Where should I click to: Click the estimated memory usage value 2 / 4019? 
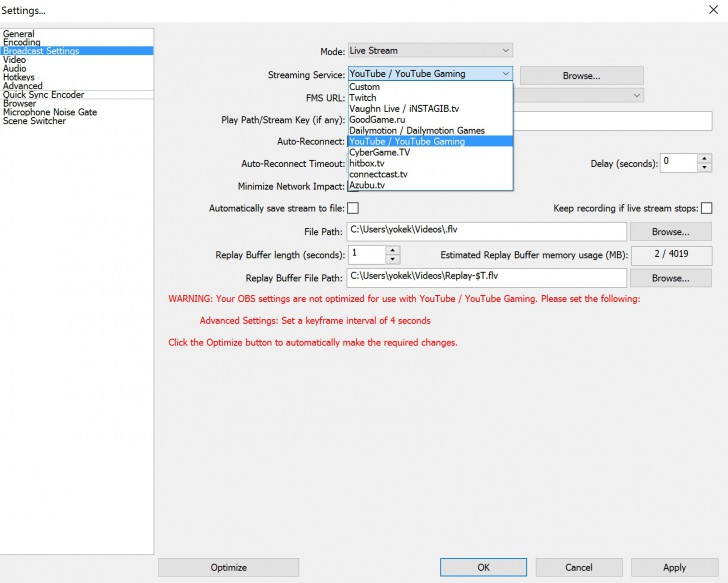671,254
